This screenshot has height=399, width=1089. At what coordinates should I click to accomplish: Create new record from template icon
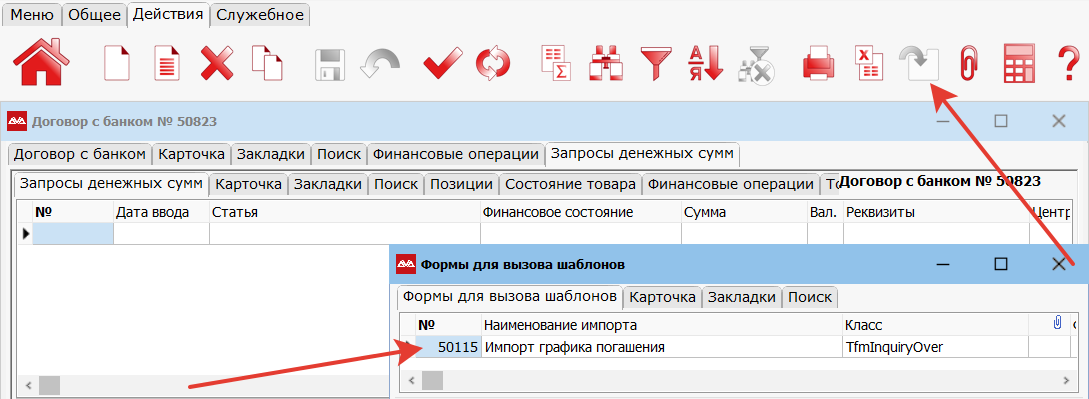[167, 62]
